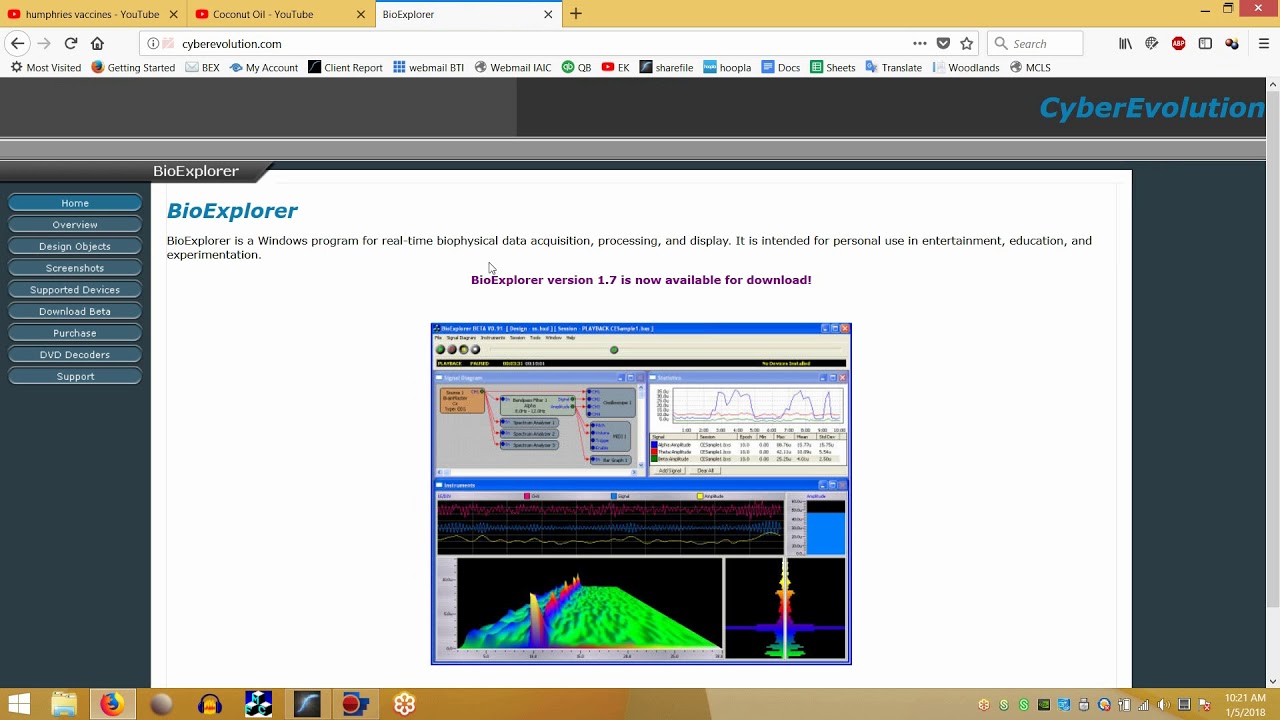Open the Action Center flag icon
Image resolution: width=1280 pixels, height=720 pixels.
click(1205, 705)
